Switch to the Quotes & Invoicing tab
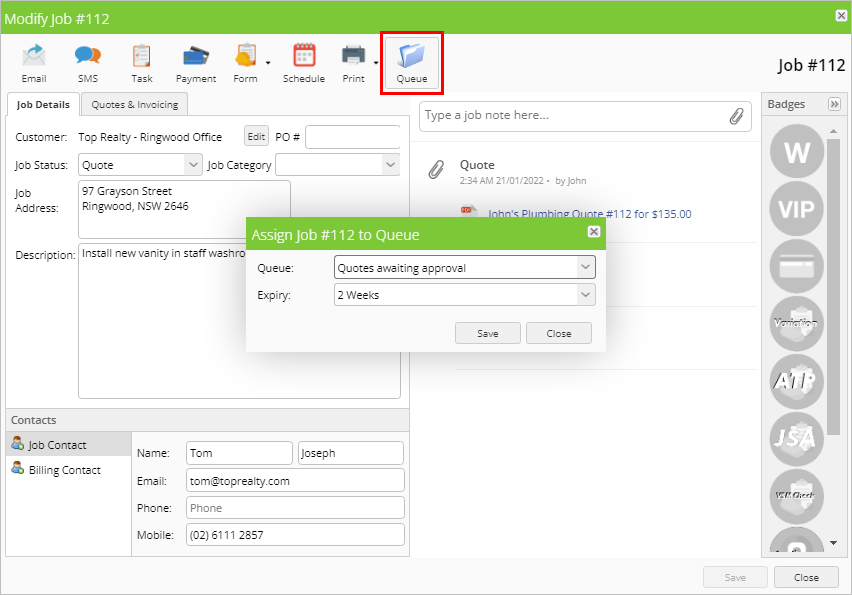The width and height of the screenshot is (852, 595). pyautogui.click(x=135, y=104)
